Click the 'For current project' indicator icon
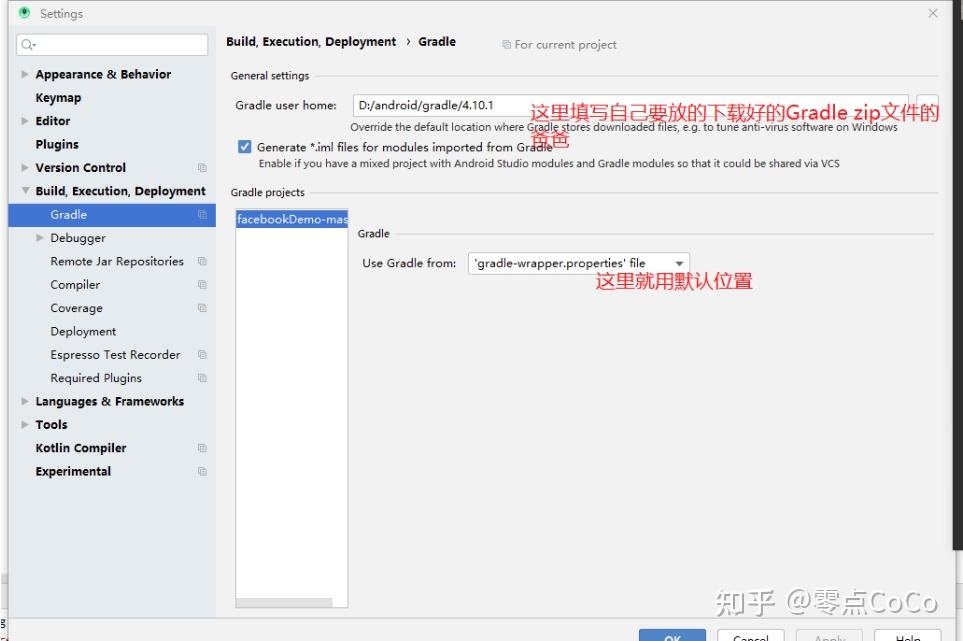Viewport: 963px width, 641px height. [506, 44]
